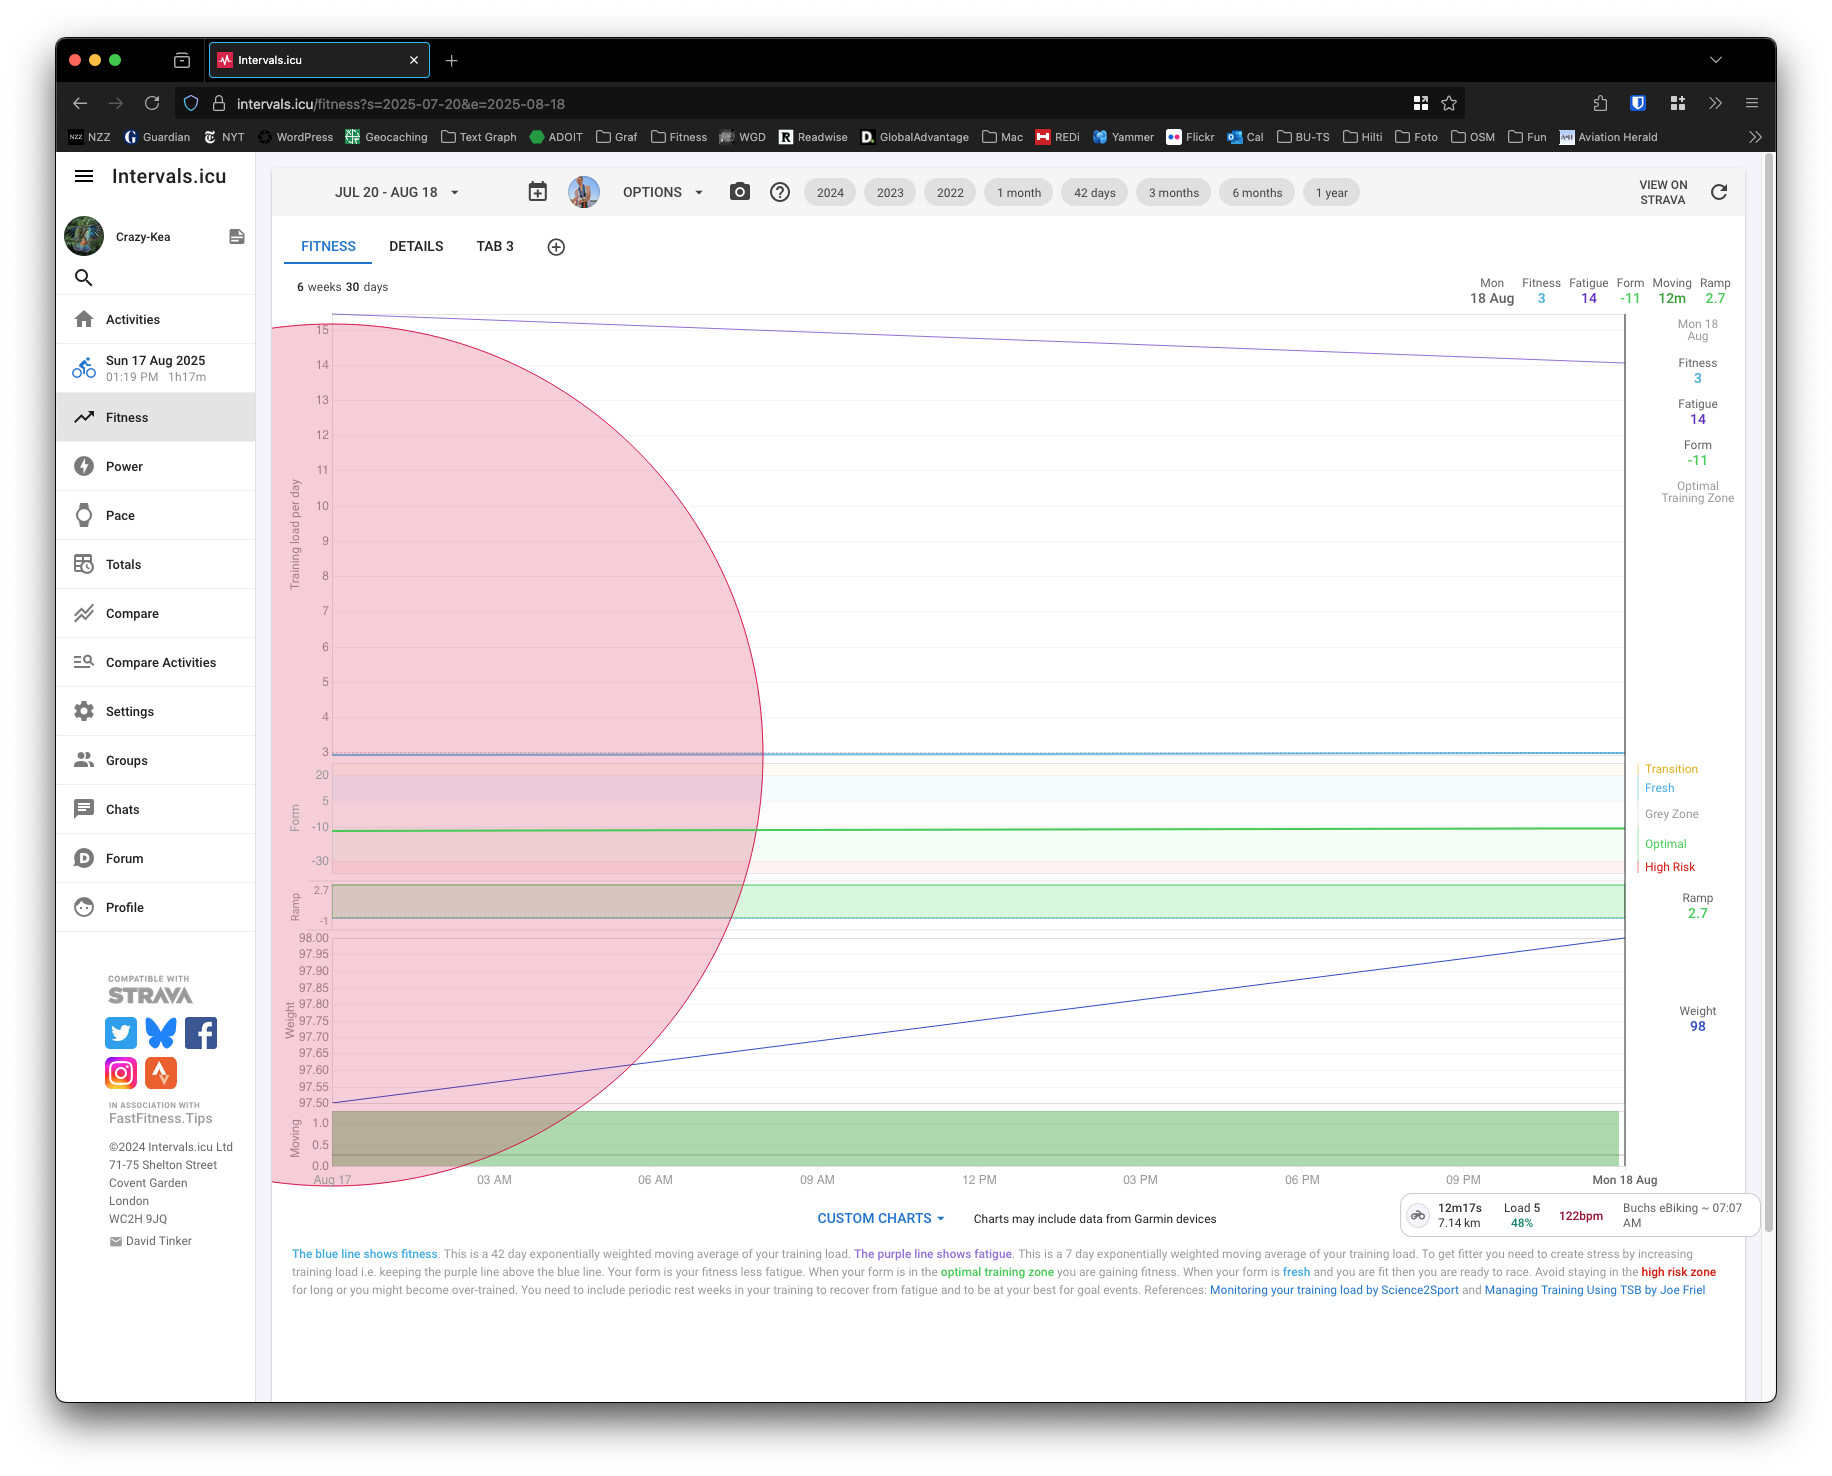Switch to the DETAILS tab
This screenshot has height=1476, width=1832.
pos(416,246)
